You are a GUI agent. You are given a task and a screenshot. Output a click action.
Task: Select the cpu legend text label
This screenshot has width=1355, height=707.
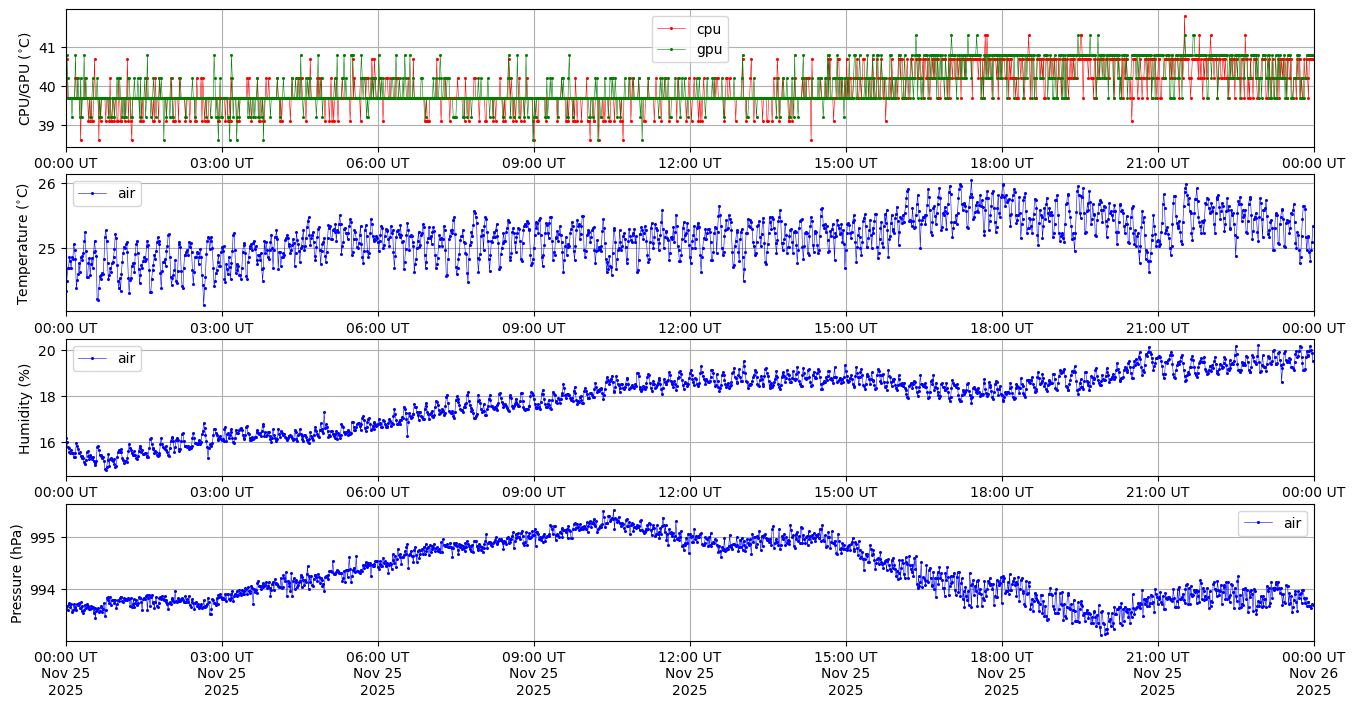[x=708, y=29]
